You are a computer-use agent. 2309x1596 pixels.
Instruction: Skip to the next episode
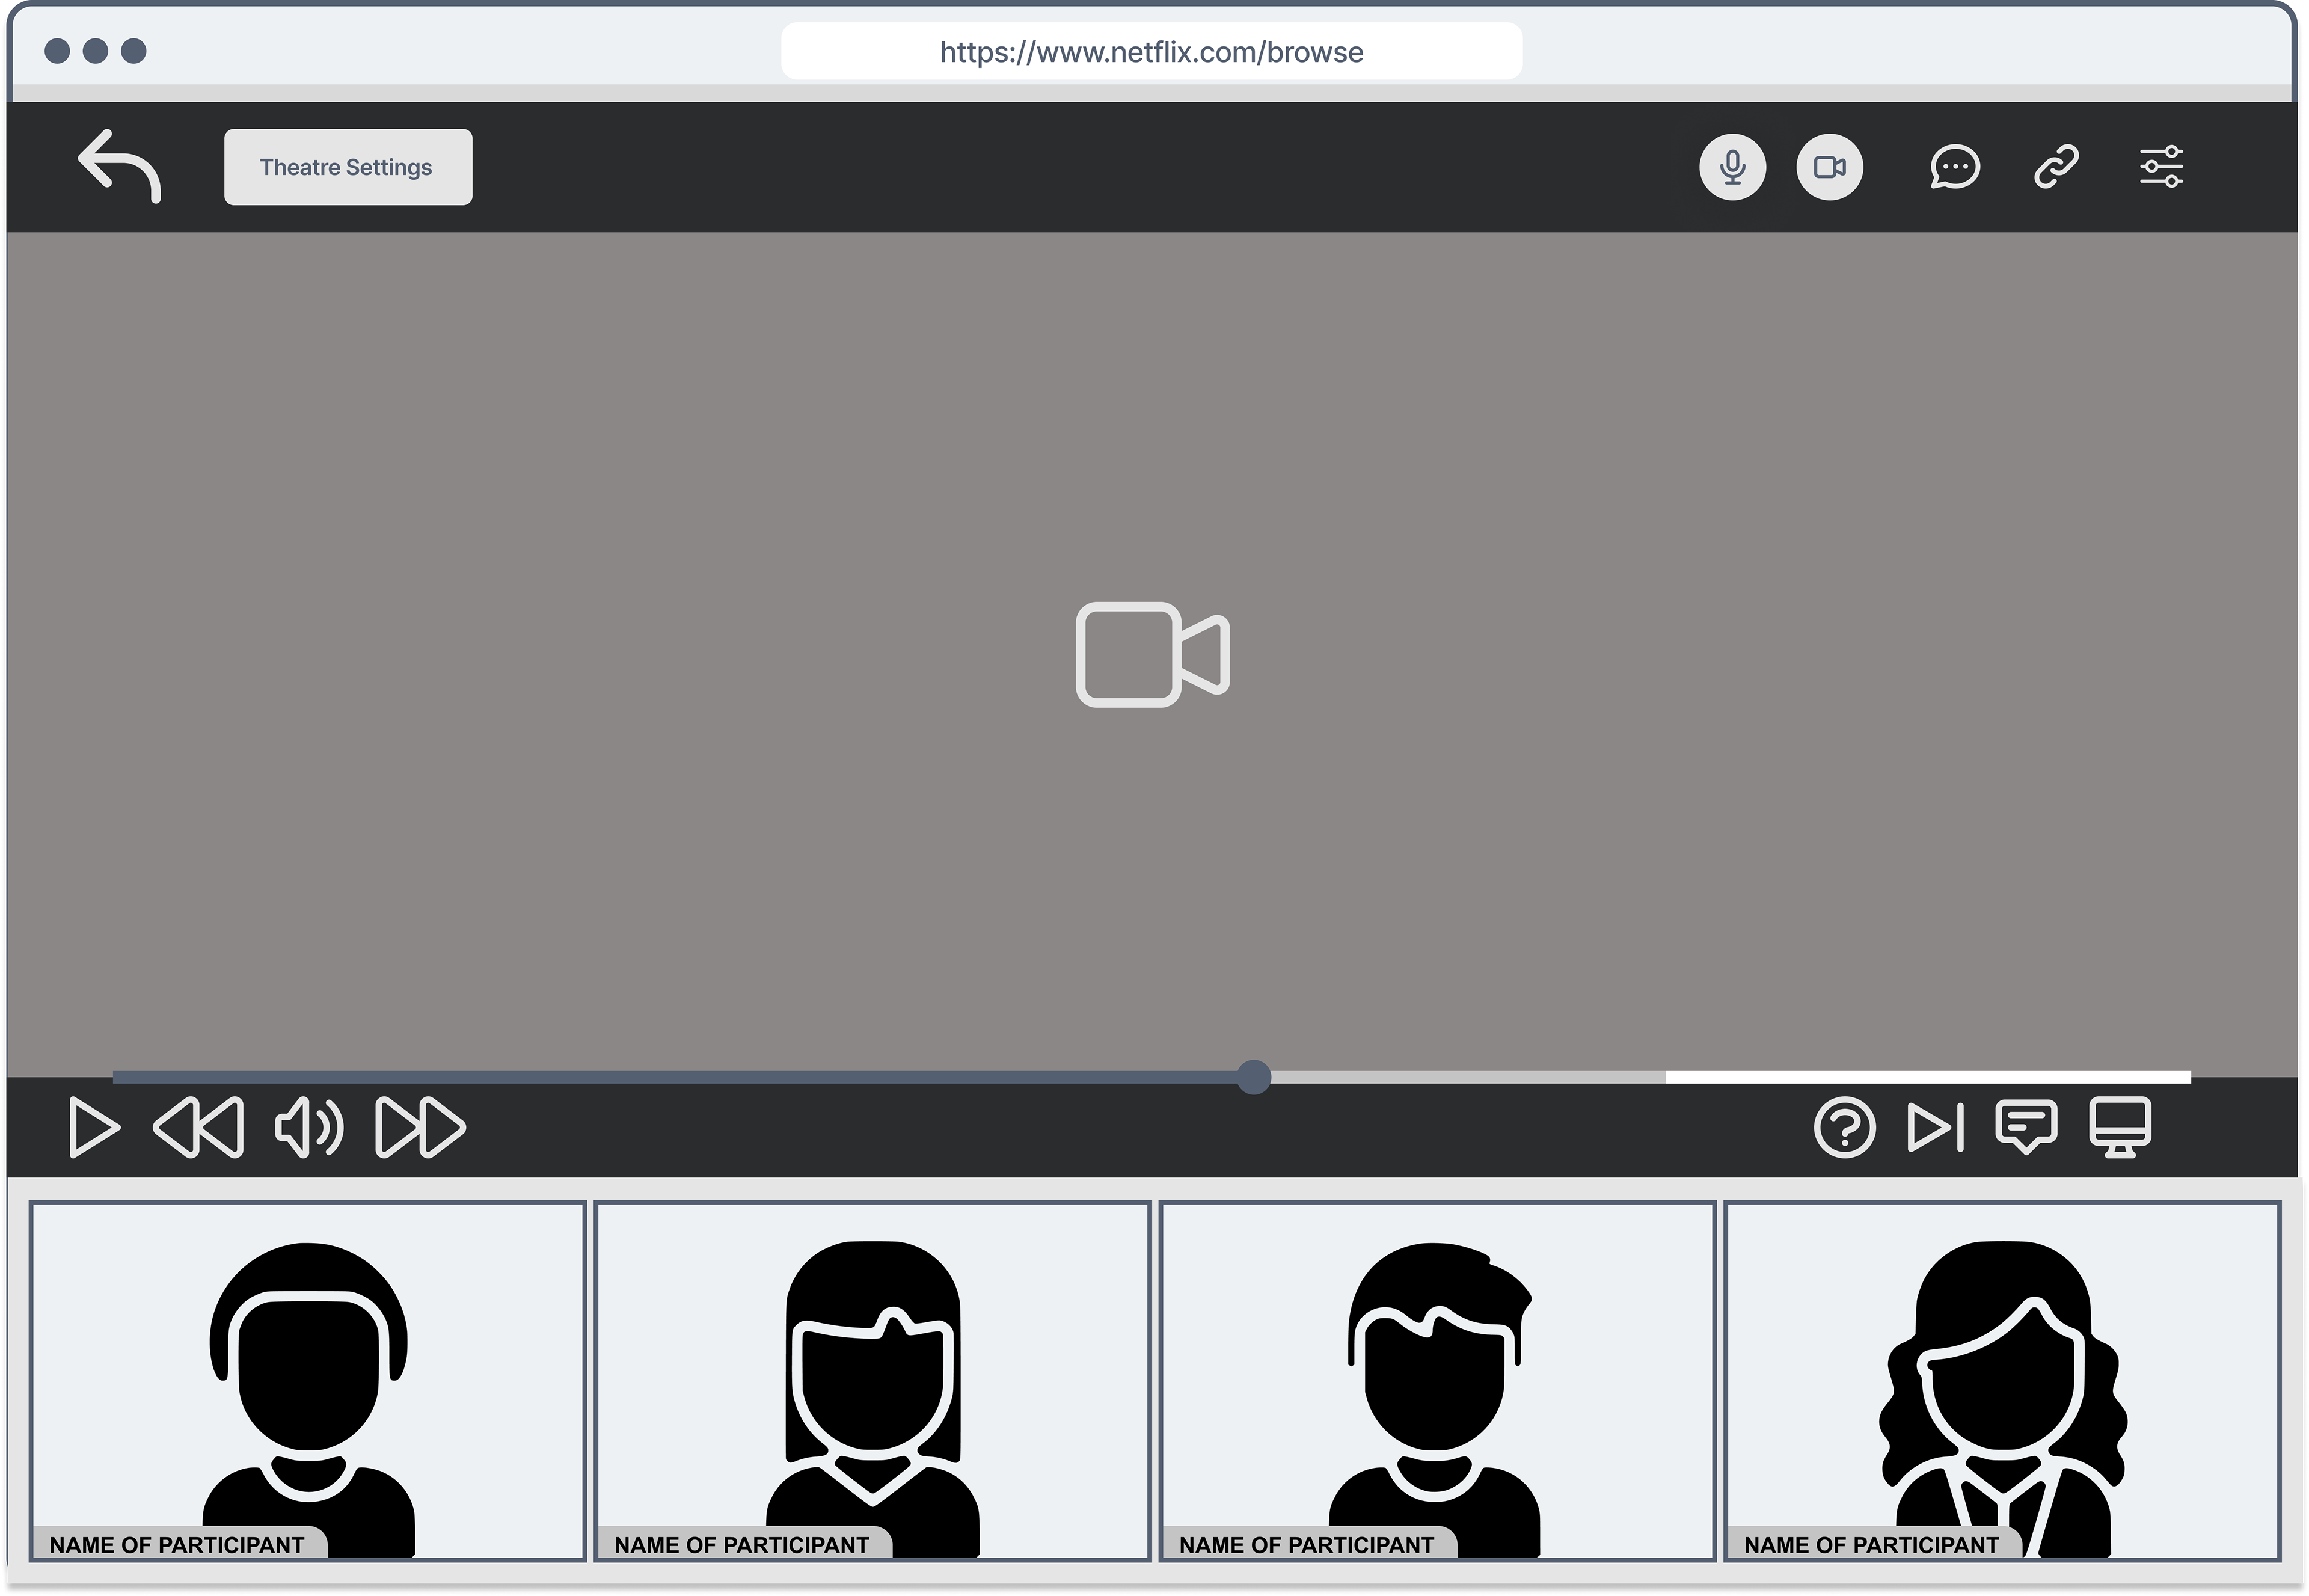click(x=1936, y=1128)
